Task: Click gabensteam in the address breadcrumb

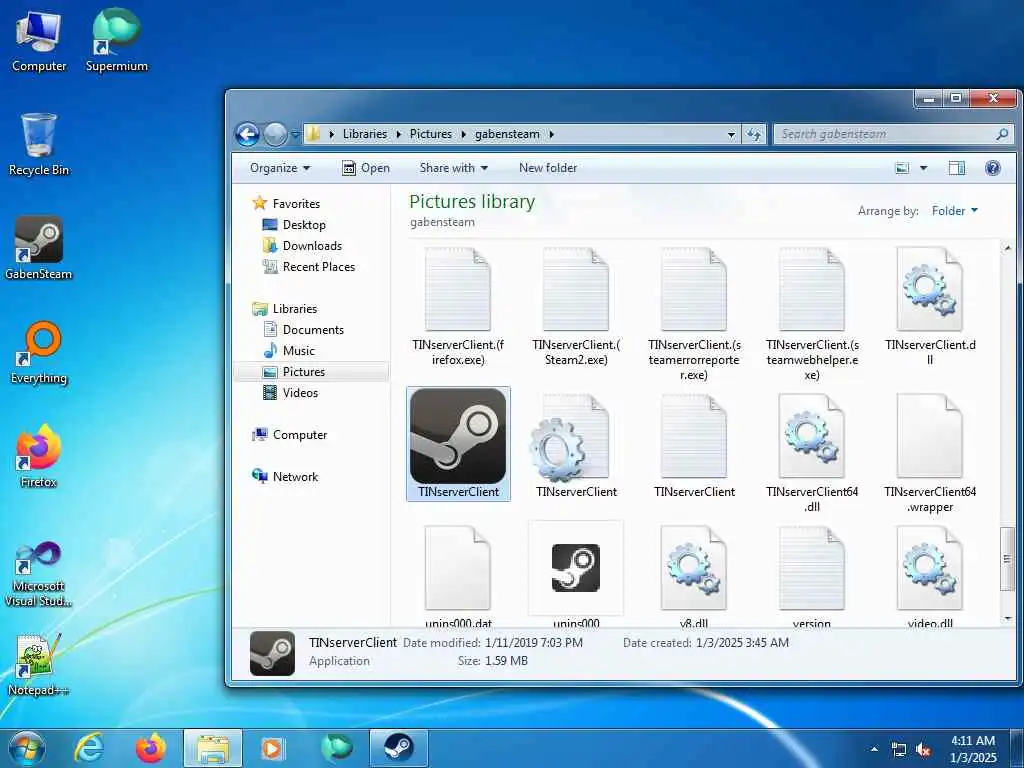Action: coord(507,134)
